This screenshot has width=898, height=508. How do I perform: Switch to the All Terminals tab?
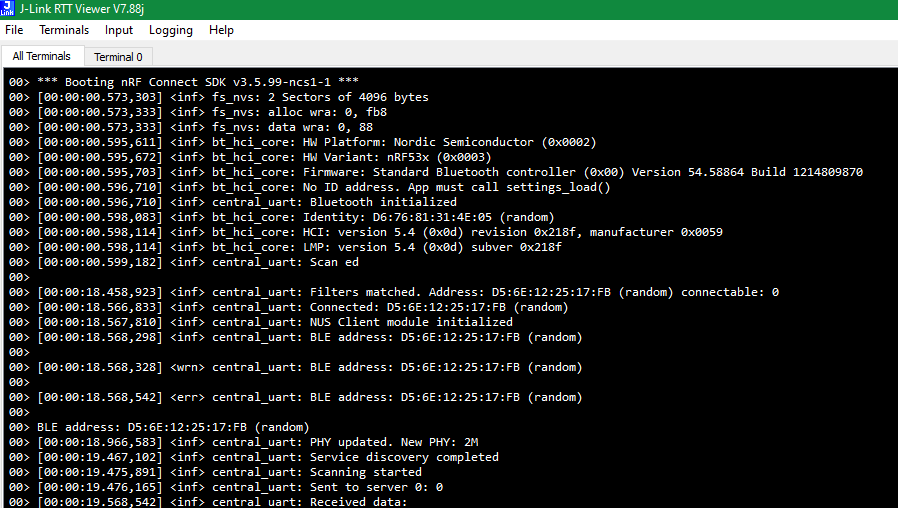42,56
